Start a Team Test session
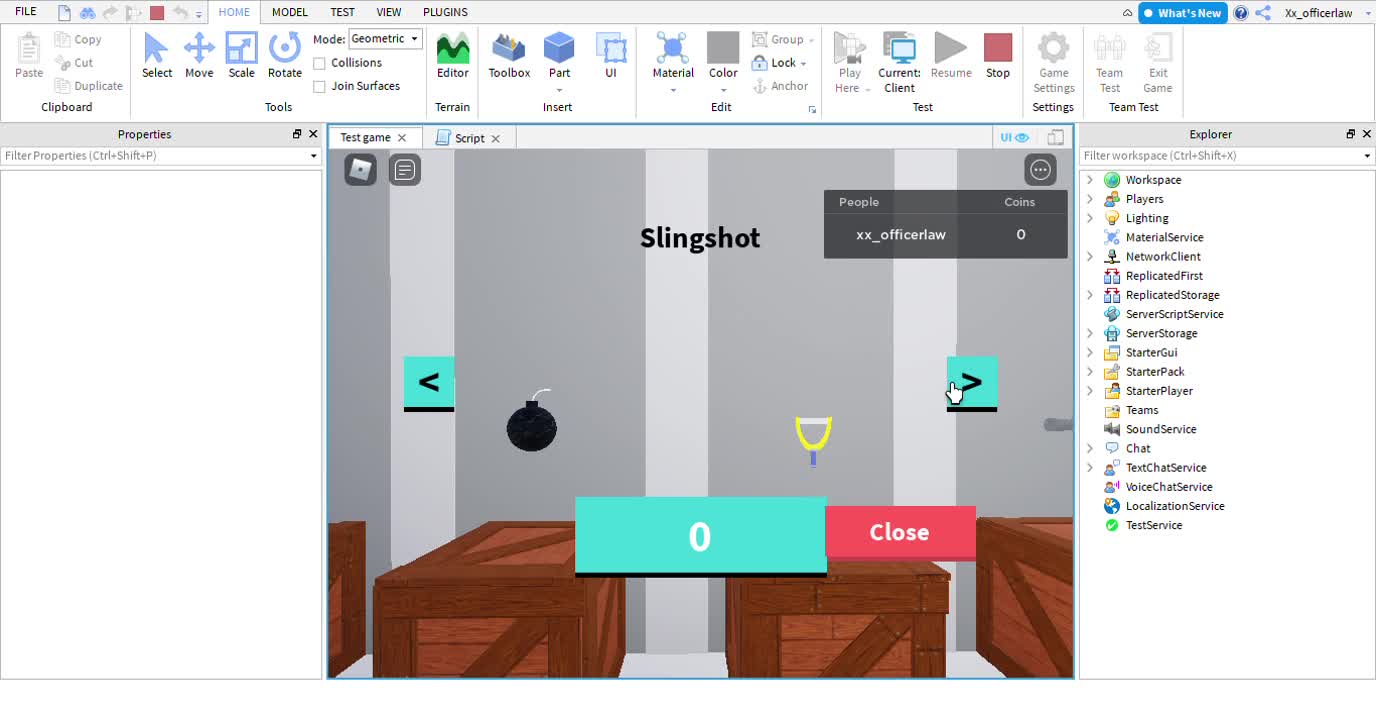 coord(1109,60)
